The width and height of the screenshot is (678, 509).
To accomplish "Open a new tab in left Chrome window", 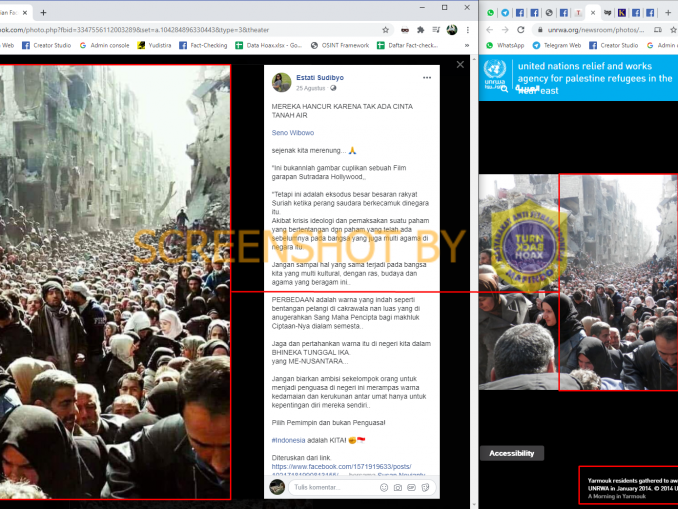I will coord(43,13).
